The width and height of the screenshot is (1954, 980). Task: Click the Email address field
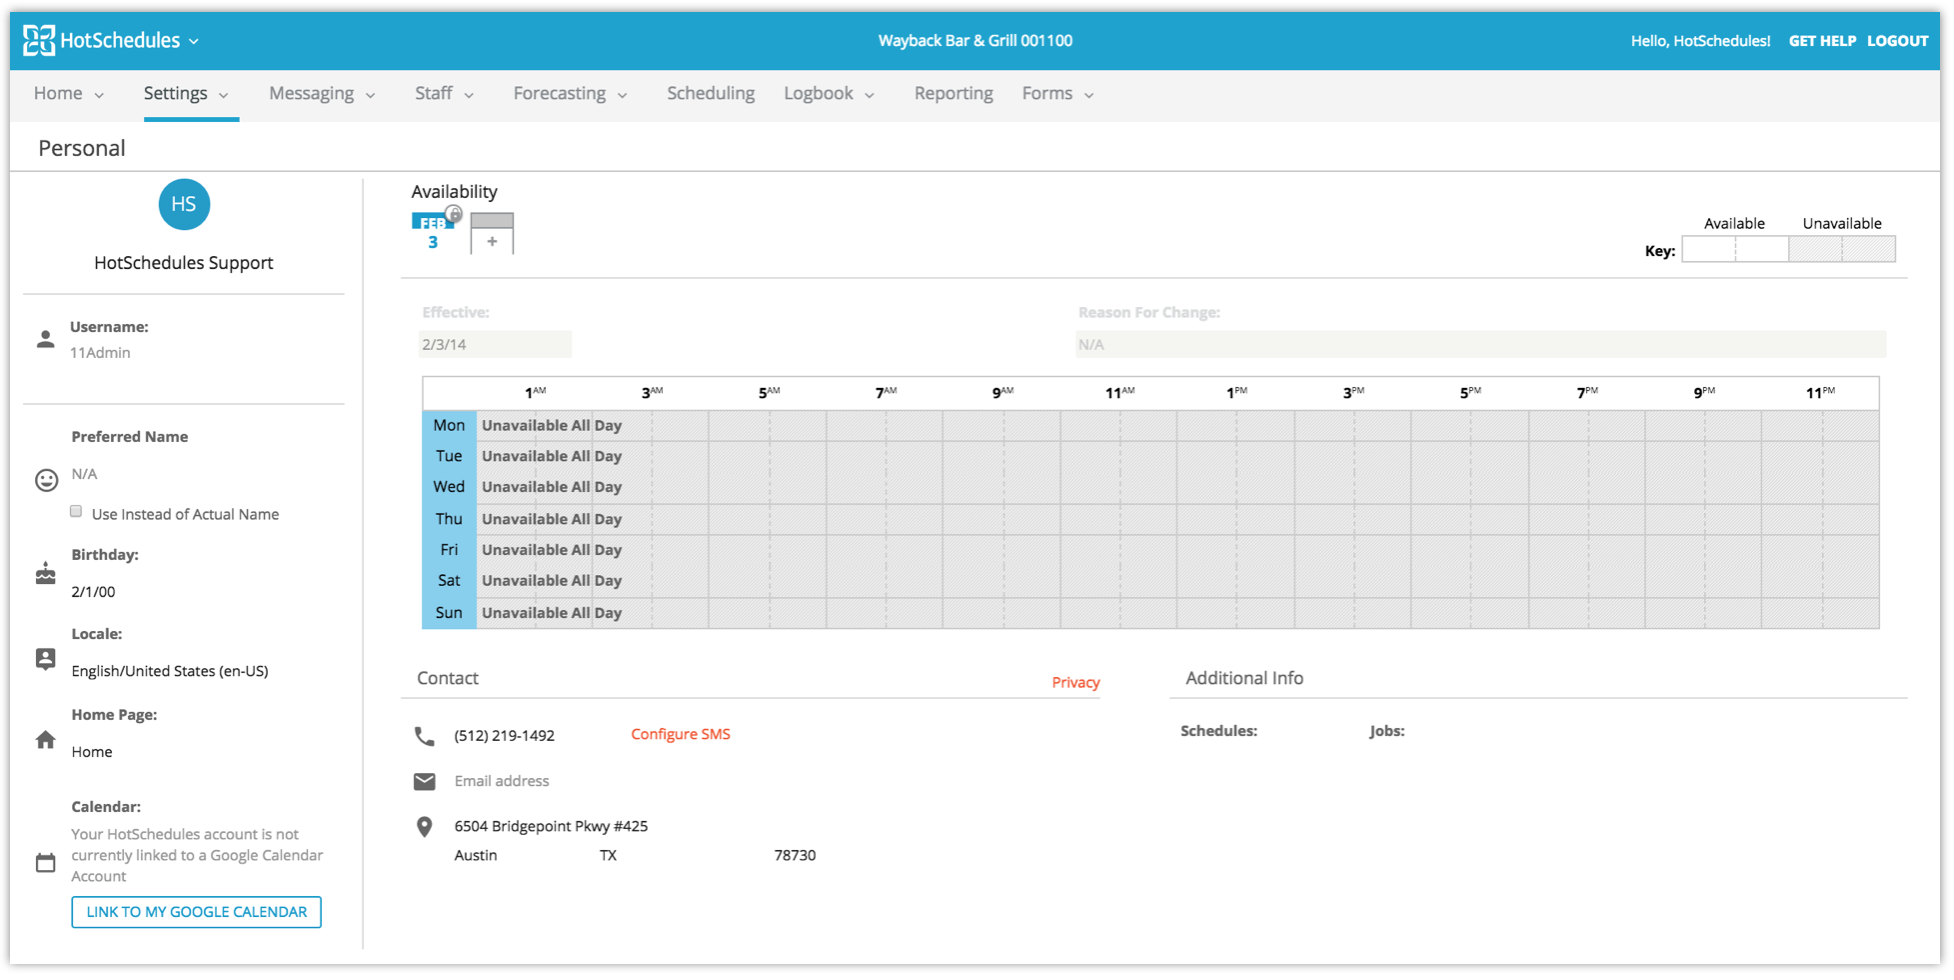pos(502,781)
